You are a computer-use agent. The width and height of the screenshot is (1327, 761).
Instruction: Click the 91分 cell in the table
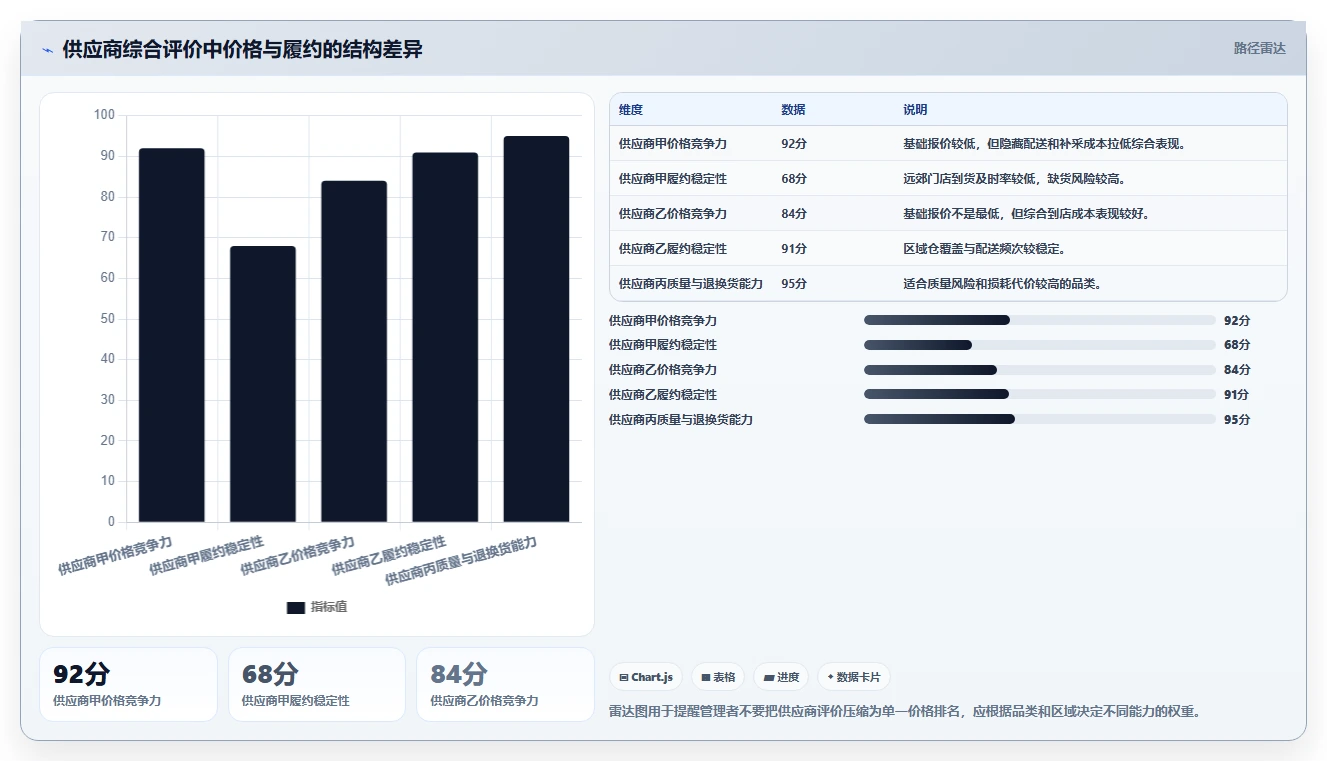[x=794, y=249]
